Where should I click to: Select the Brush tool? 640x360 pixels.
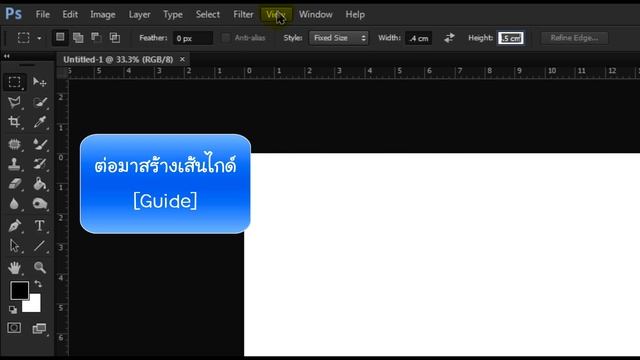pyautogui.click(x=40, y=144)
